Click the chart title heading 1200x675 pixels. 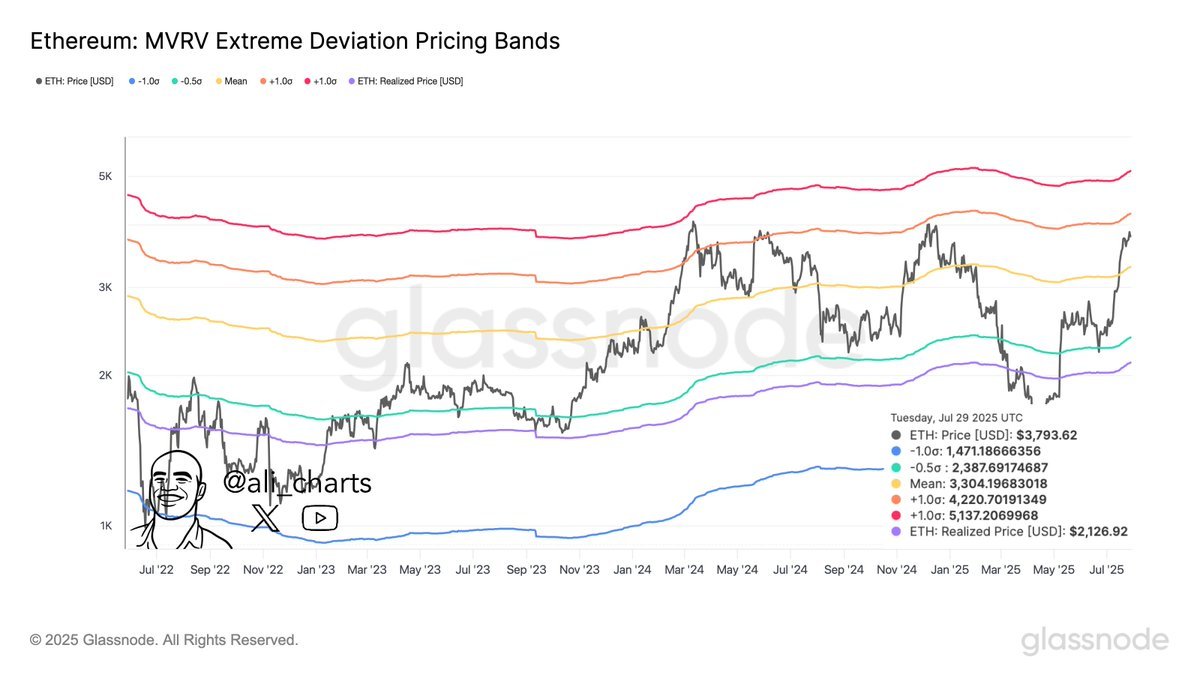[295, 41]
